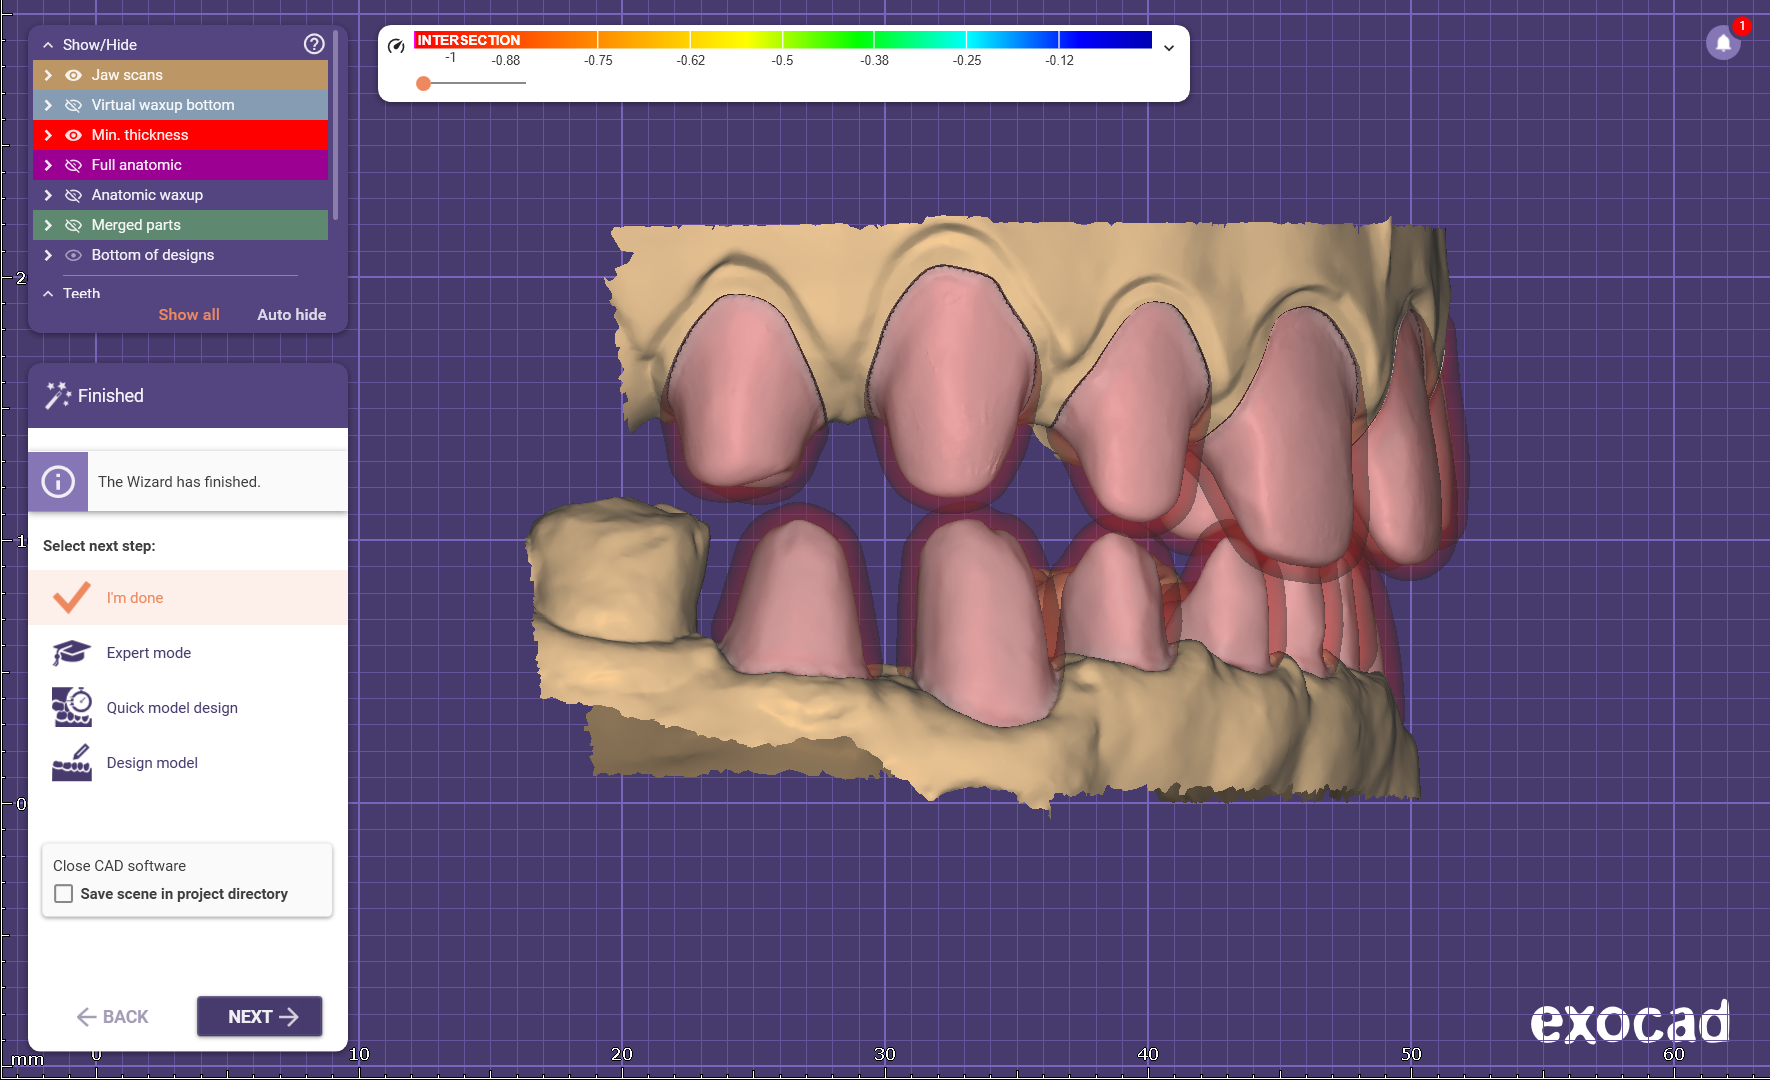1770x1080 pixels.
Task: Expand the Merged parts group
Action: (x=48, y=225)
